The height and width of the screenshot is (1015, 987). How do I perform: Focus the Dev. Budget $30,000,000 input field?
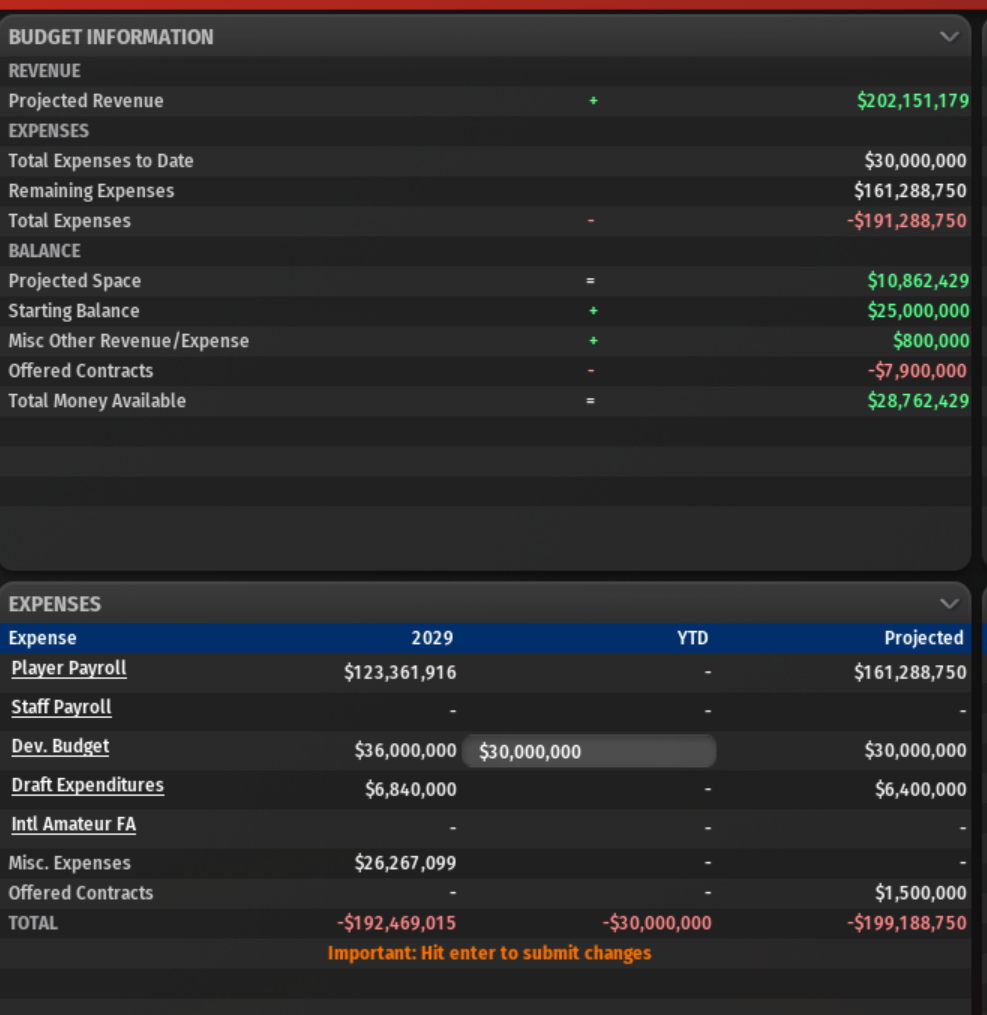[x=589, y=752]
